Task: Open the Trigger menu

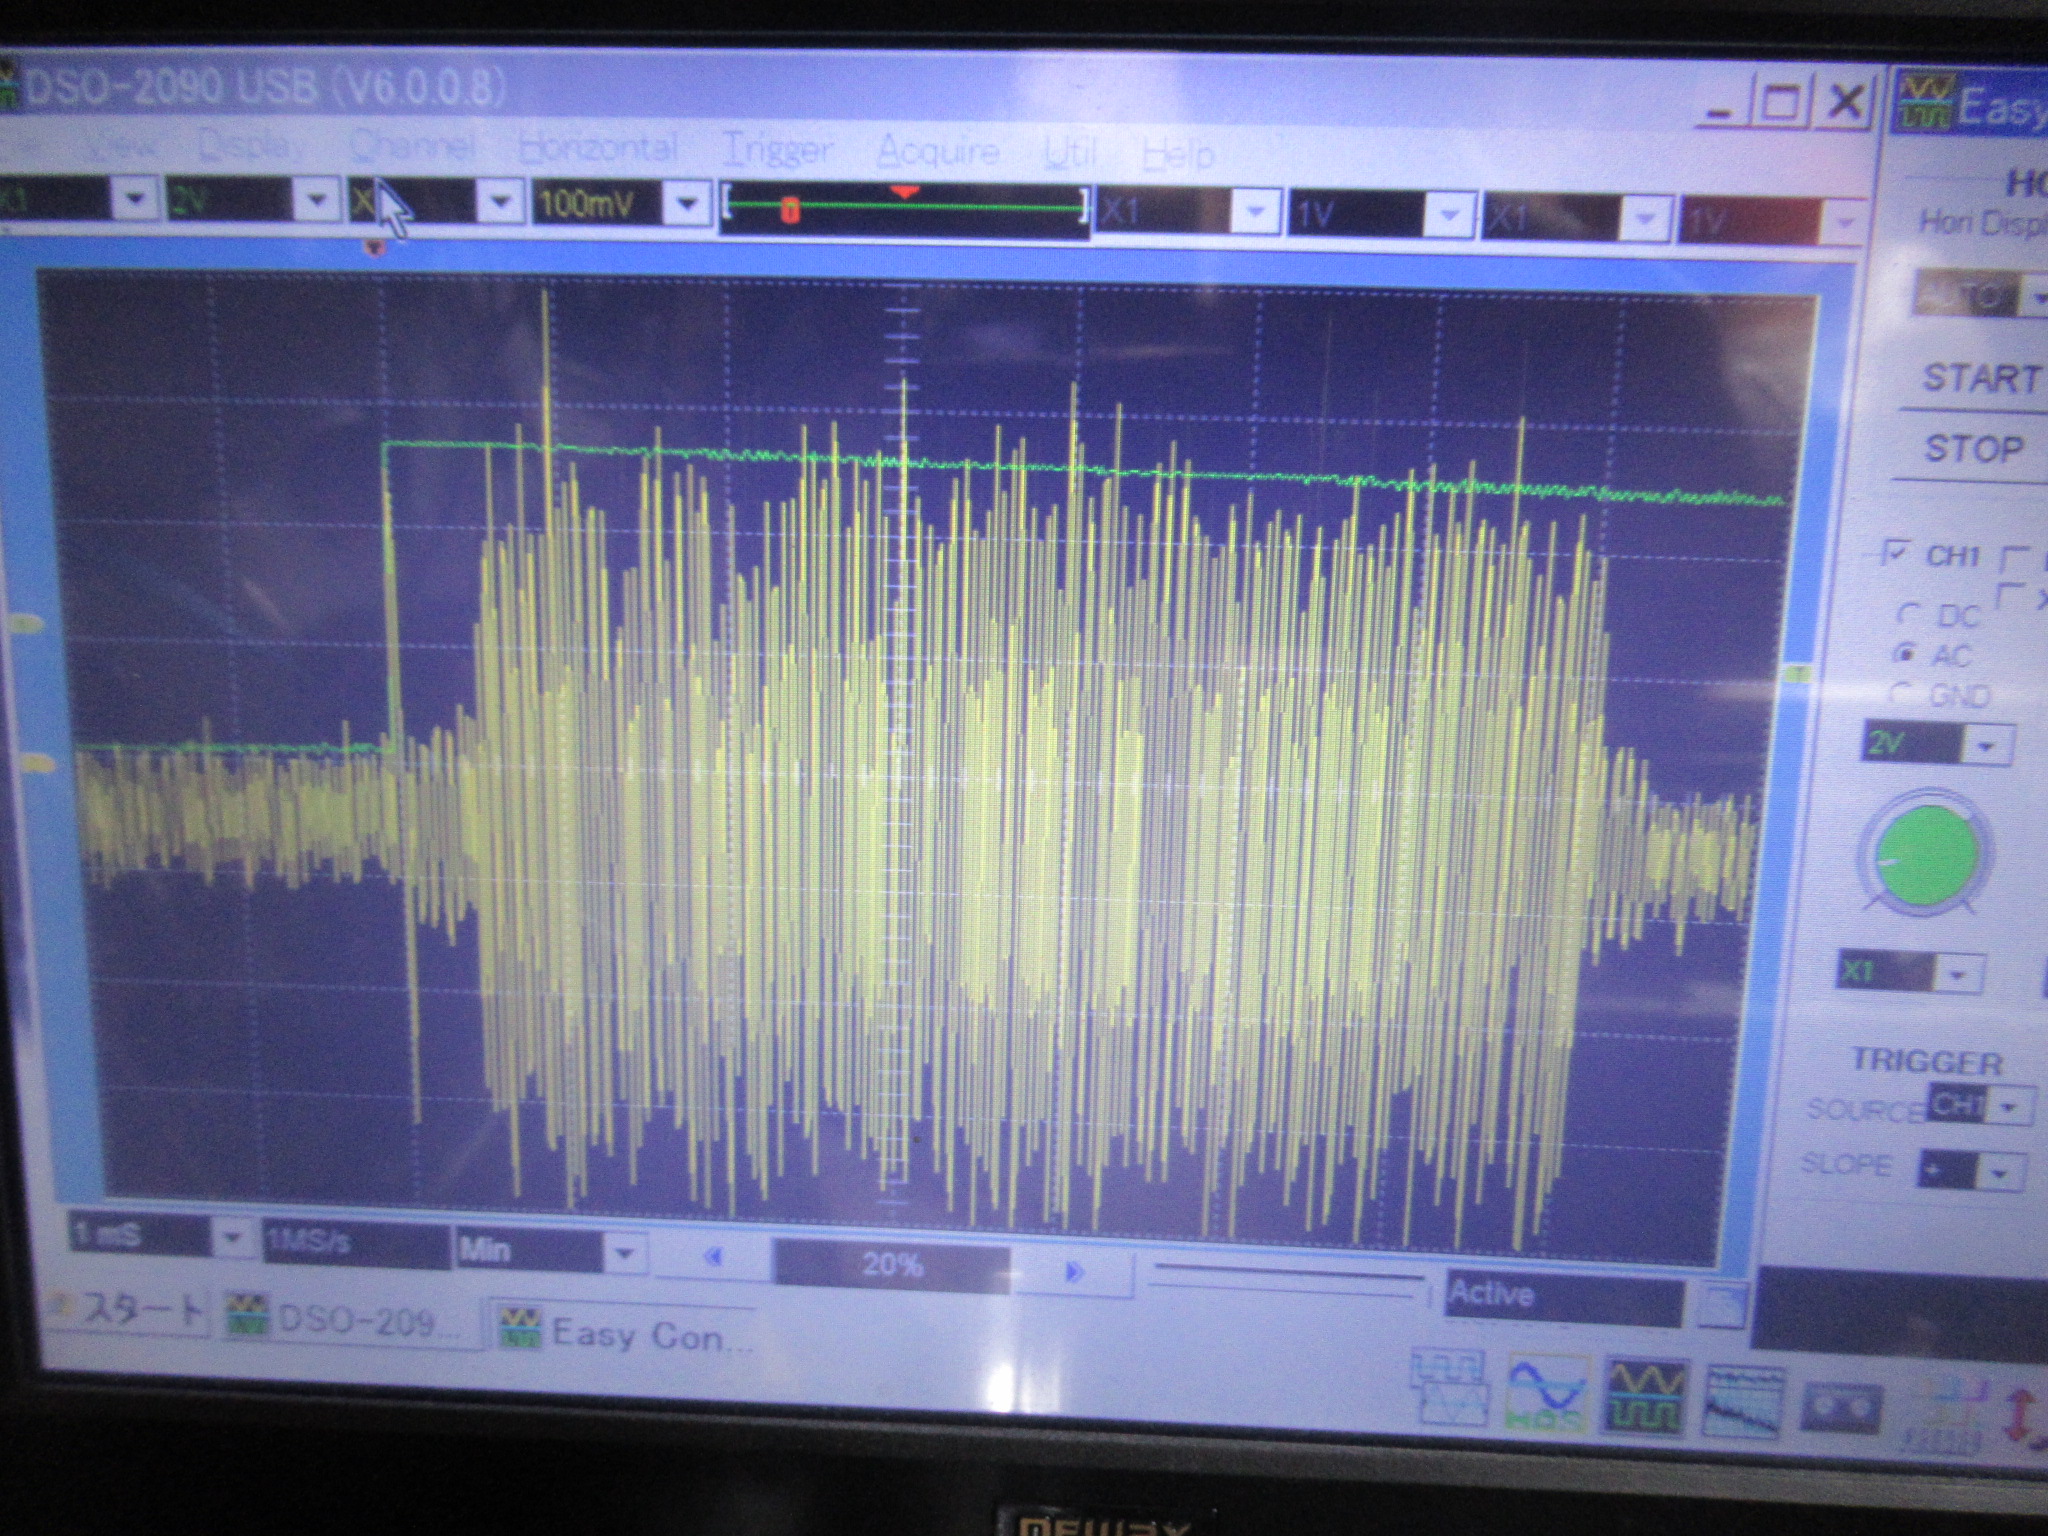Action: tap(777, 151)
